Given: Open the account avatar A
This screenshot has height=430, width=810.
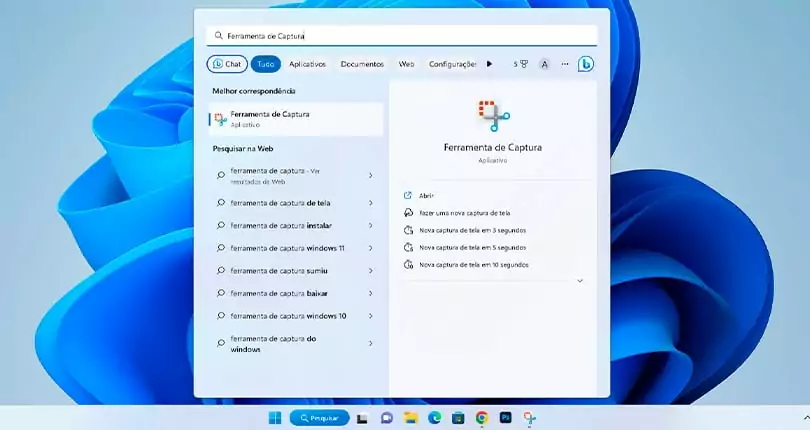Looking at the screenshot, I should tap(544, 65).
